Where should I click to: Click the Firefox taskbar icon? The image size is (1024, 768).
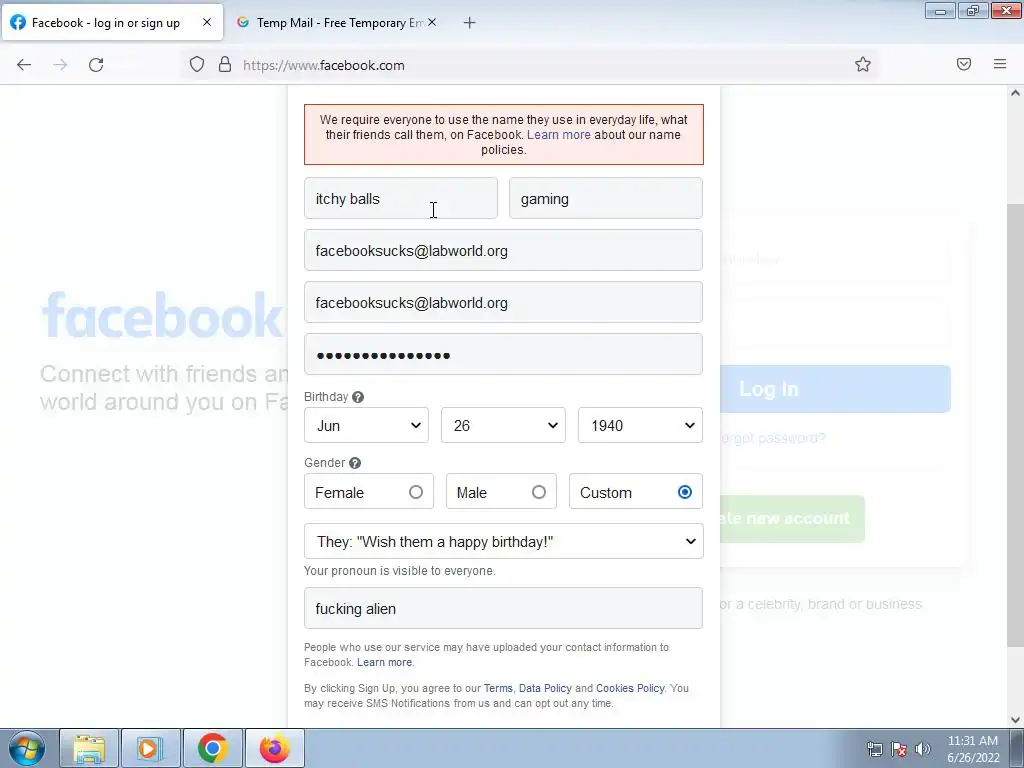[274, 748]
